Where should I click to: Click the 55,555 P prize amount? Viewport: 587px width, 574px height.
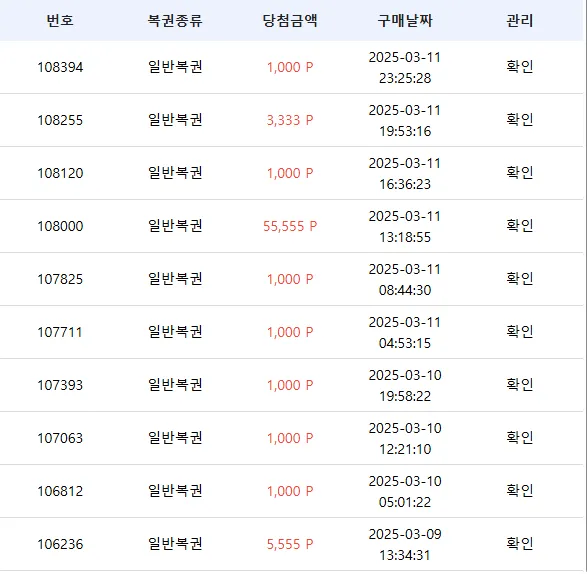click(290, 226)
